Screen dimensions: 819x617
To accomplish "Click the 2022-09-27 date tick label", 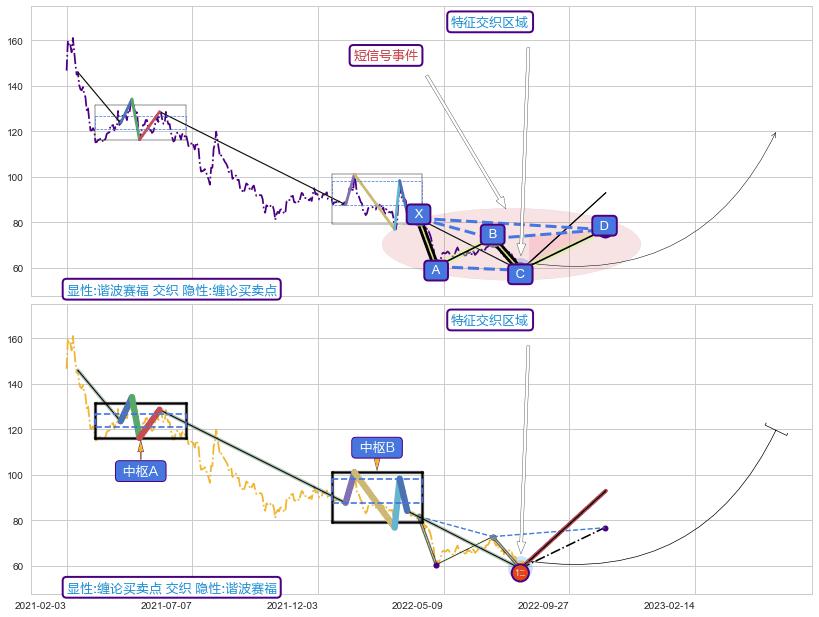I will coord(542,606).
